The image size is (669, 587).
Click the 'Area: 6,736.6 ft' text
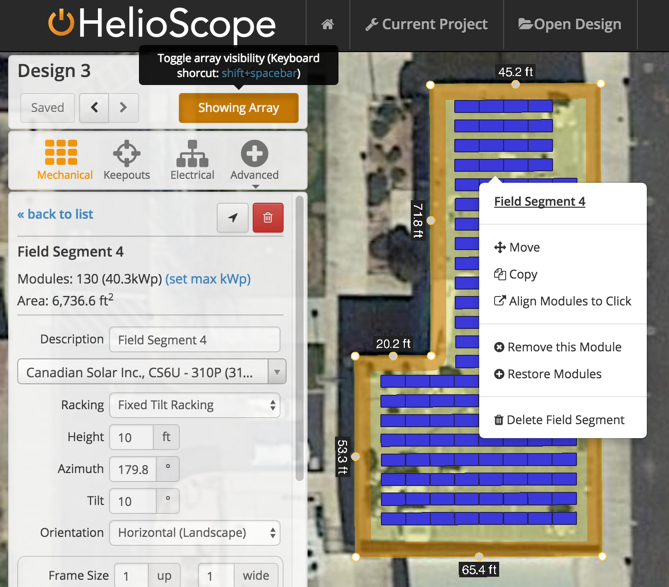pos(65,300)
